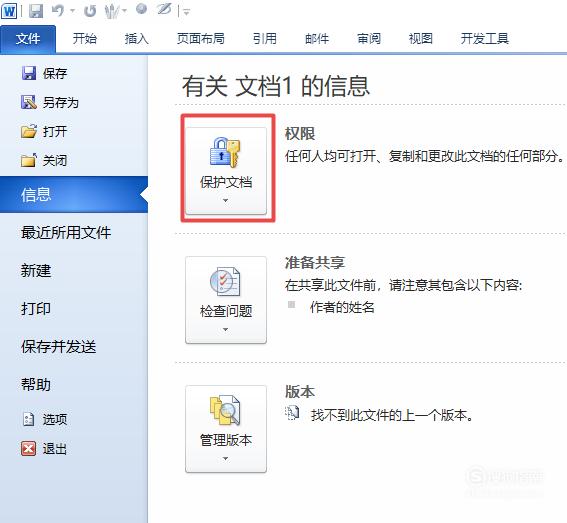This screenshot has width=567, height=523.
Task: Click the red X icon beside 退出
Action: 29,449
